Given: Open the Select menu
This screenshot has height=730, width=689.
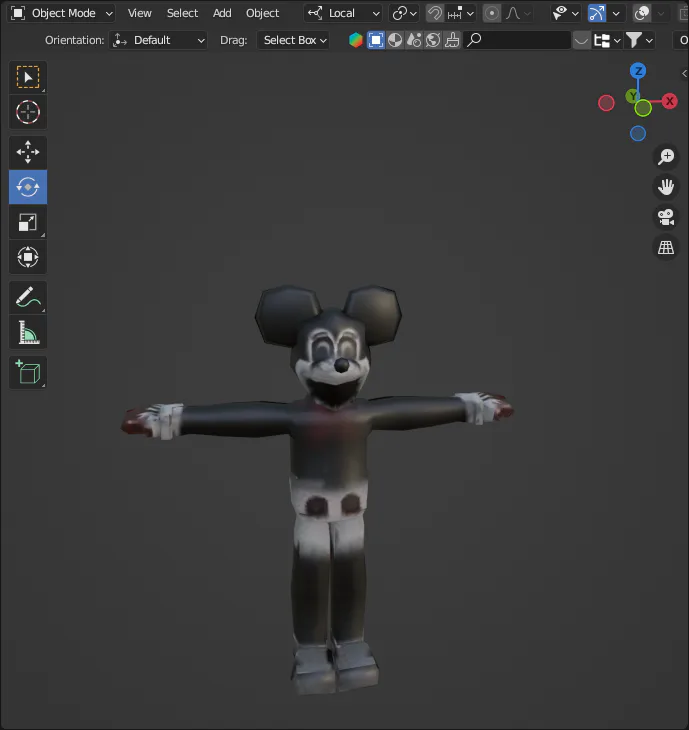Looking at the screenshot, I should (x=182, y=14).
